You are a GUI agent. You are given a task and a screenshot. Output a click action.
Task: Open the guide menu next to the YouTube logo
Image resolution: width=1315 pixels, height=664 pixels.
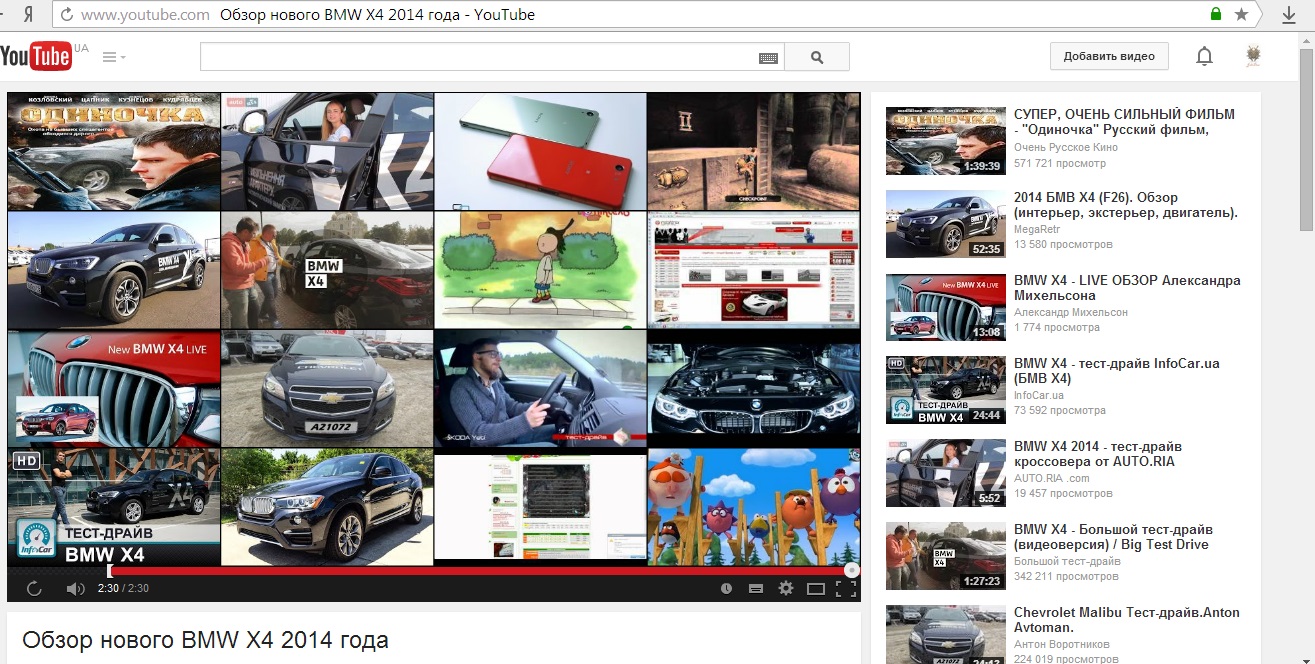coord(113,57)
